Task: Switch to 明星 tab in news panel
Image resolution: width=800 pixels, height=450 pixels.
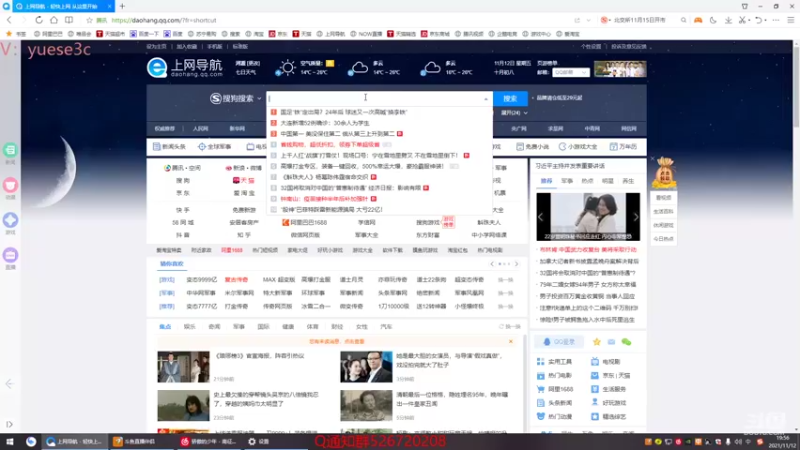Action: coord(608,181)
